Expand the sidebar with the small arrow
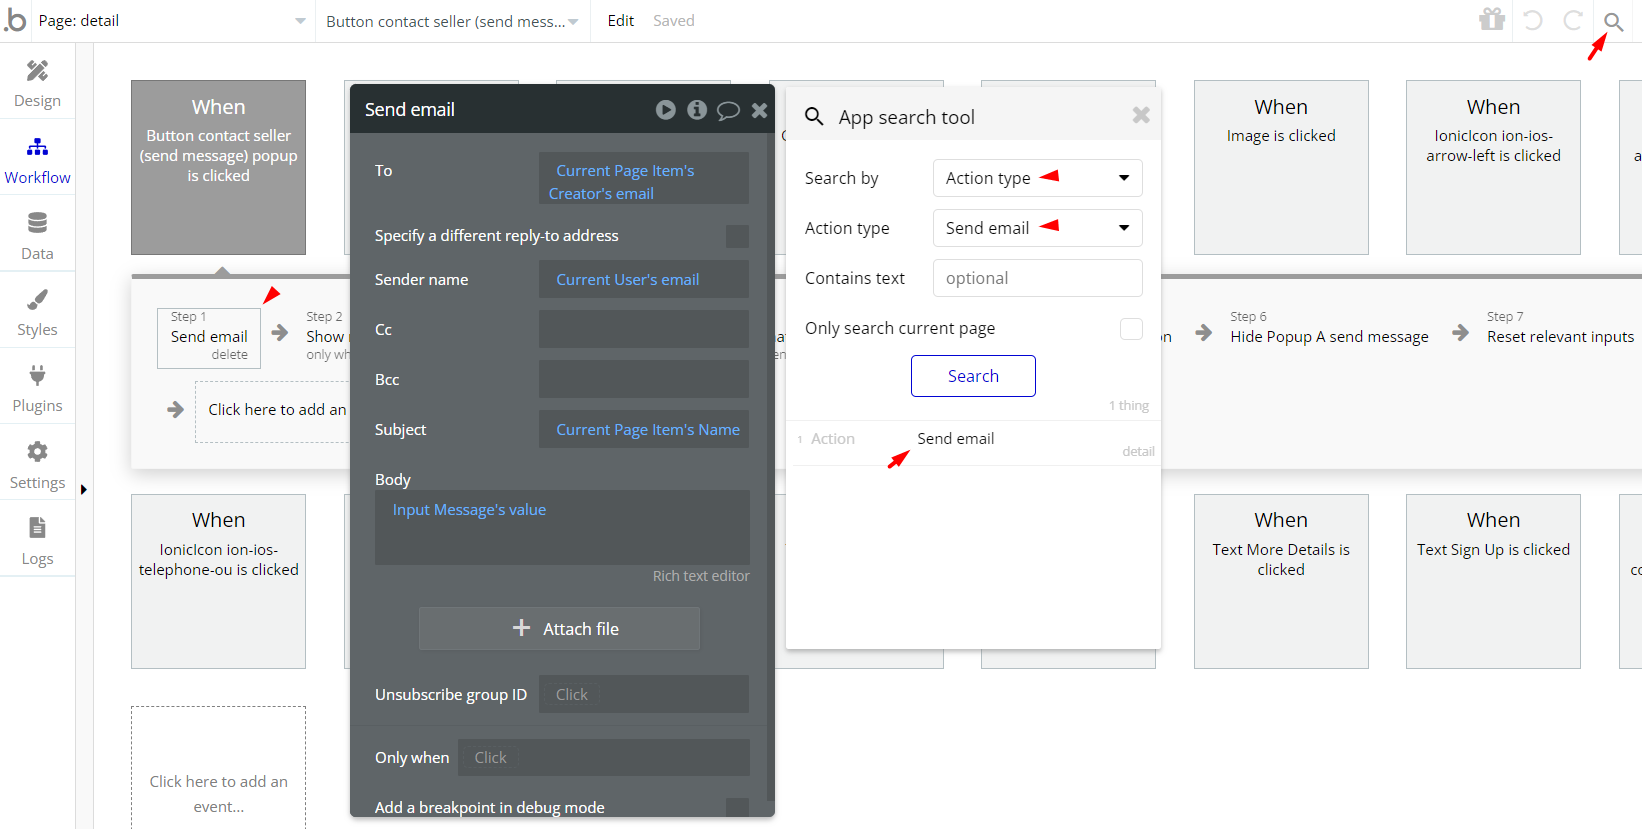This screenshot has width=1642, height=829. pyautogui.click(x=84, y=490)
